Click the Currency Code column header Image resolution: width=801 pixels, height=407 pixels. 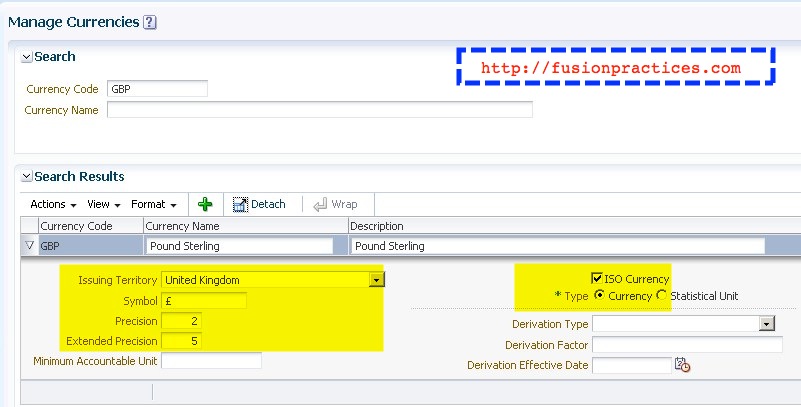click(x=91, y=226)
